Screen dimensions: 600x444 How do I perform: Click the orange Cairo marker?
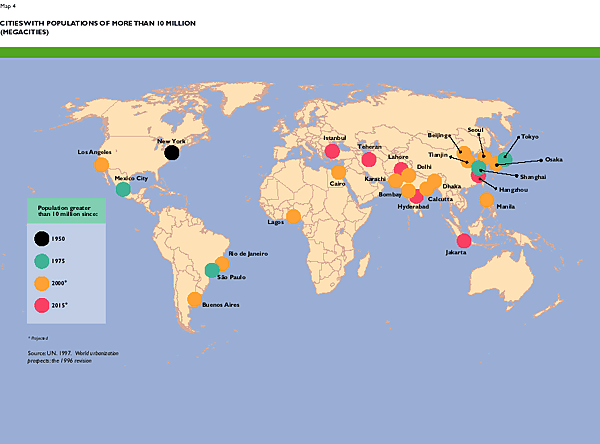(x=338, y=172)
